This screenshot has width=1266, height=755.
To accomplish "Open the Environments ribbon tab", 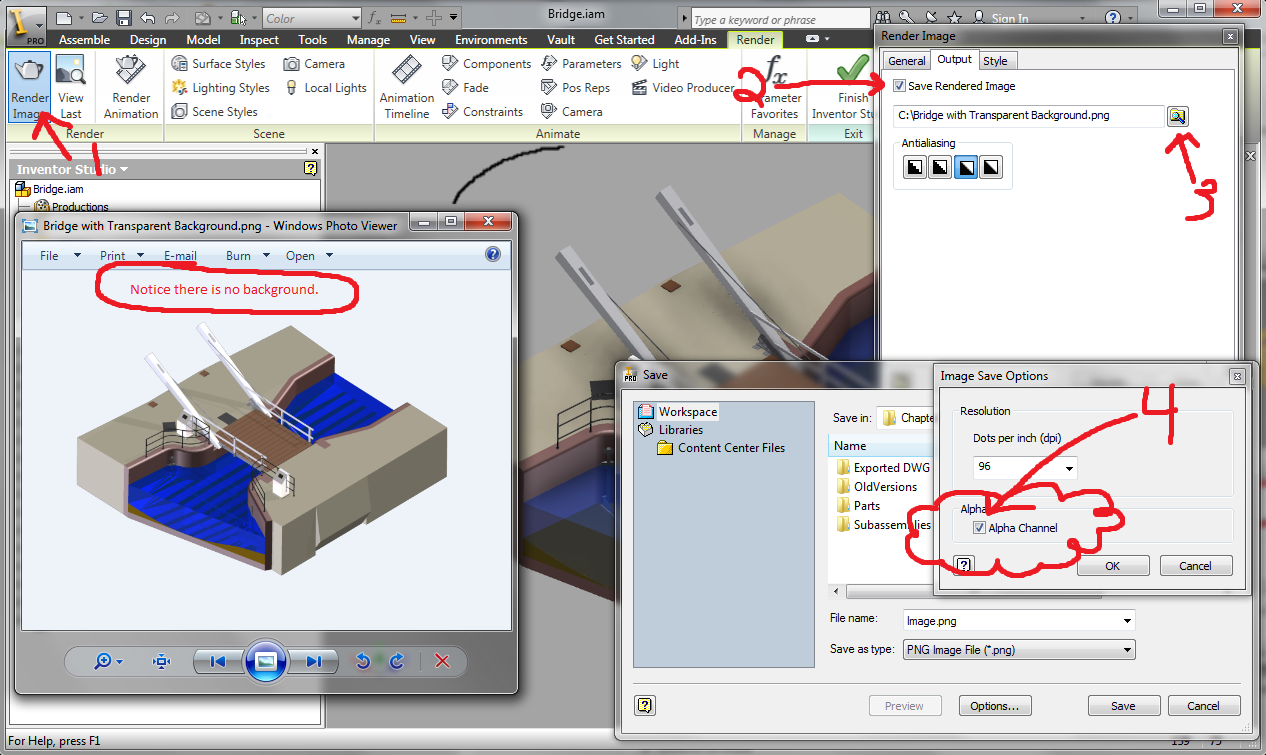I will pyautogui.click(x=491, y=40).
